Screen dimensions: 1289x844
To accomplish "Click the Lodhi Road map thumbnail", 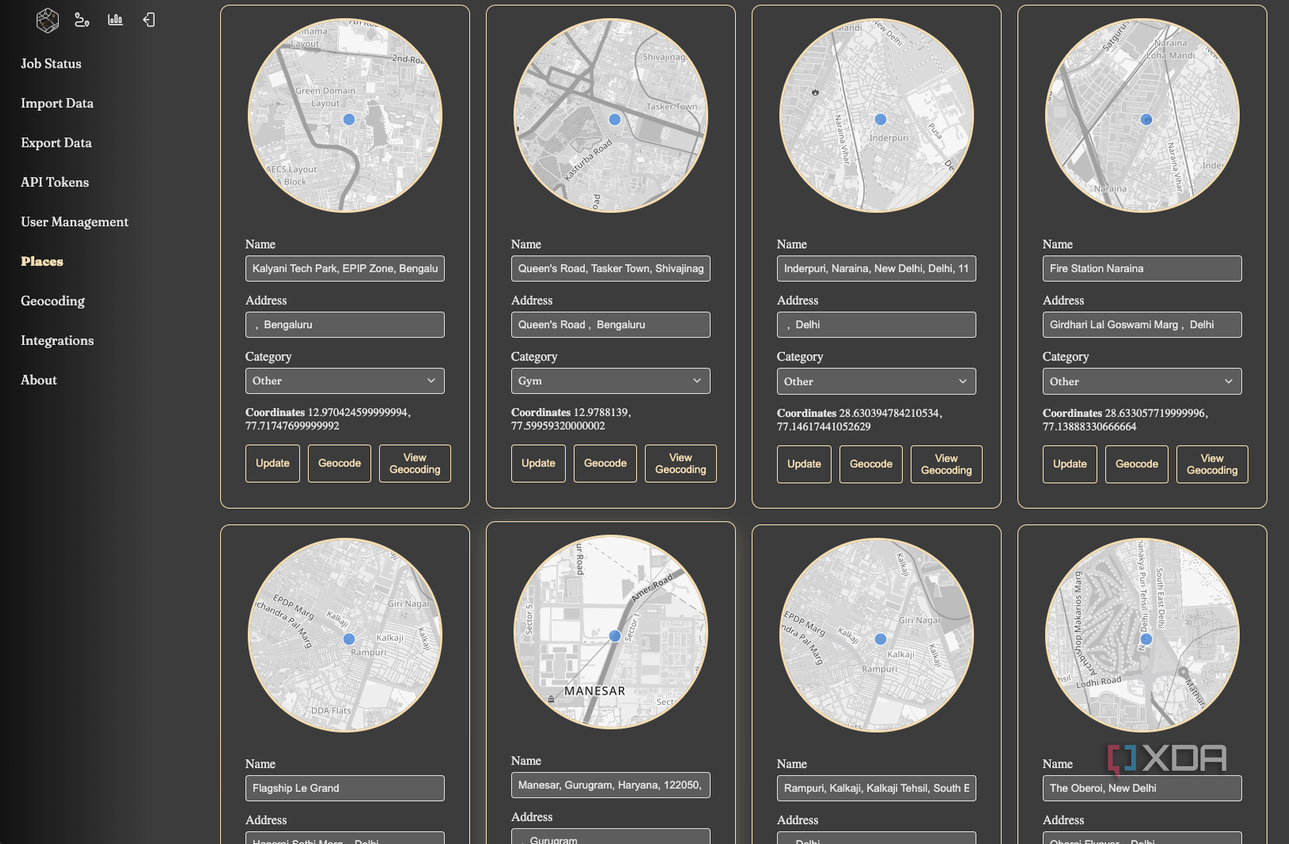I will 1142,636.
